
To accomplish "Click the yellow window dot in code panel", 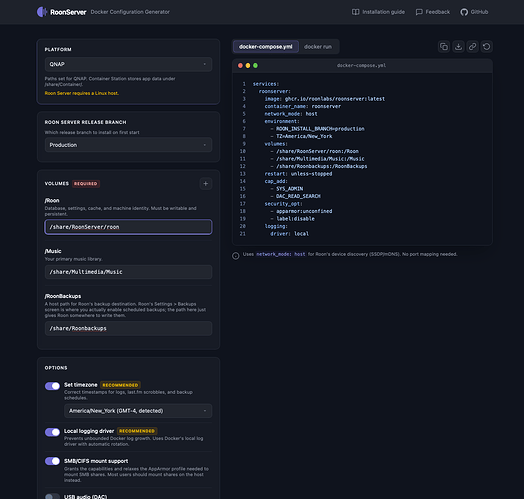I will 248,66.
